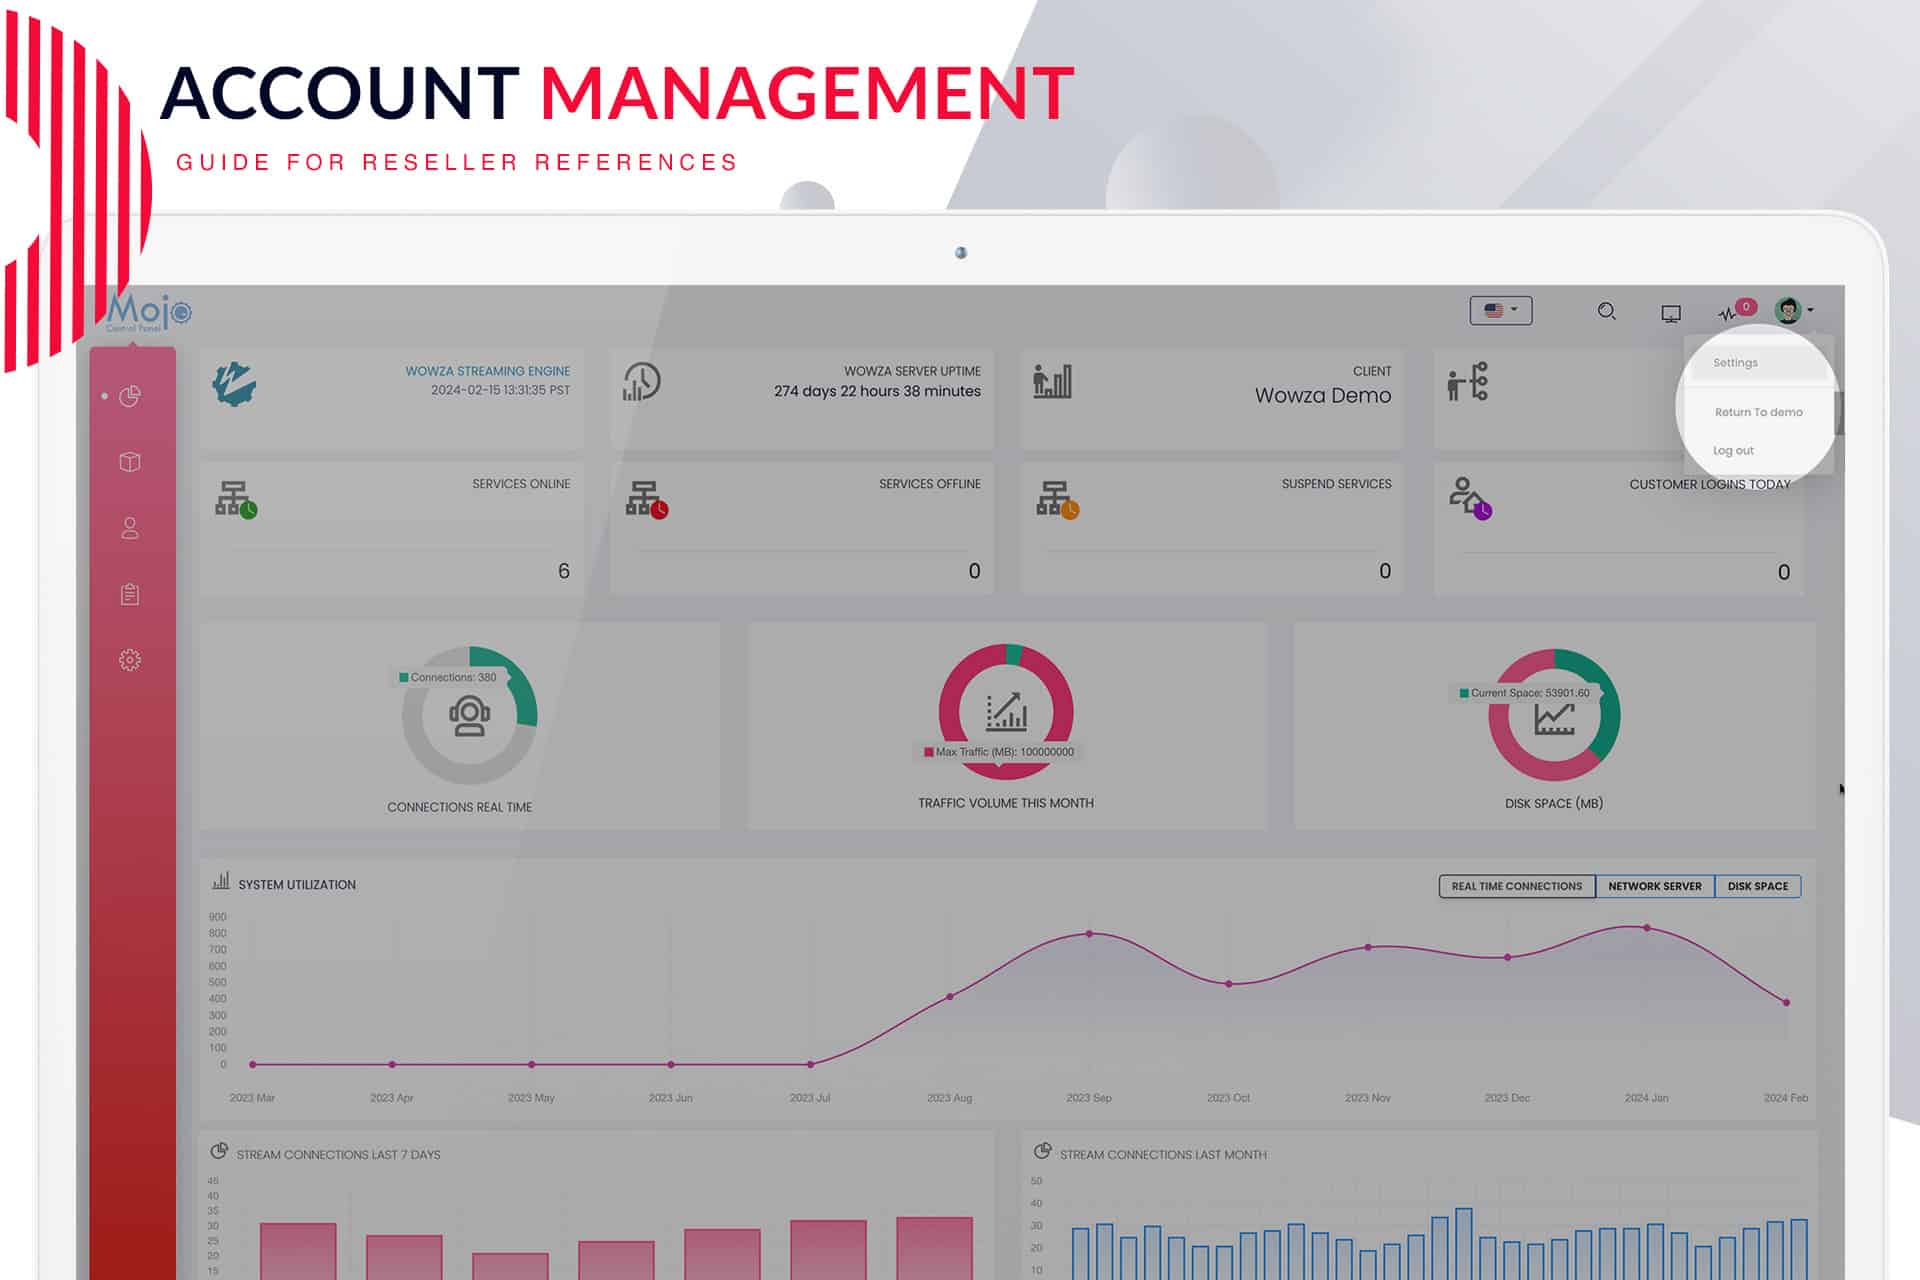Click the 2024 Jan chart data point
The image size is (1920, 1280).
pyautogui.click(x=1647, y=928)
